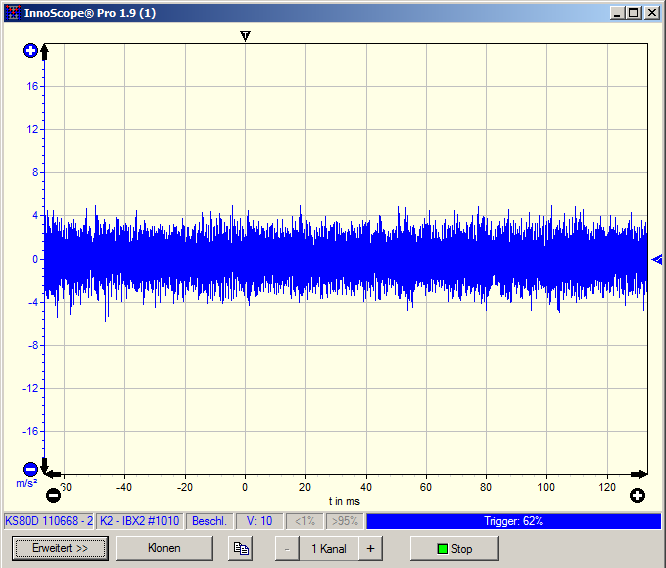Viewport: 666px width, 568px height.
Task: Click the Beschl. measurement type field
Action: 209,521
